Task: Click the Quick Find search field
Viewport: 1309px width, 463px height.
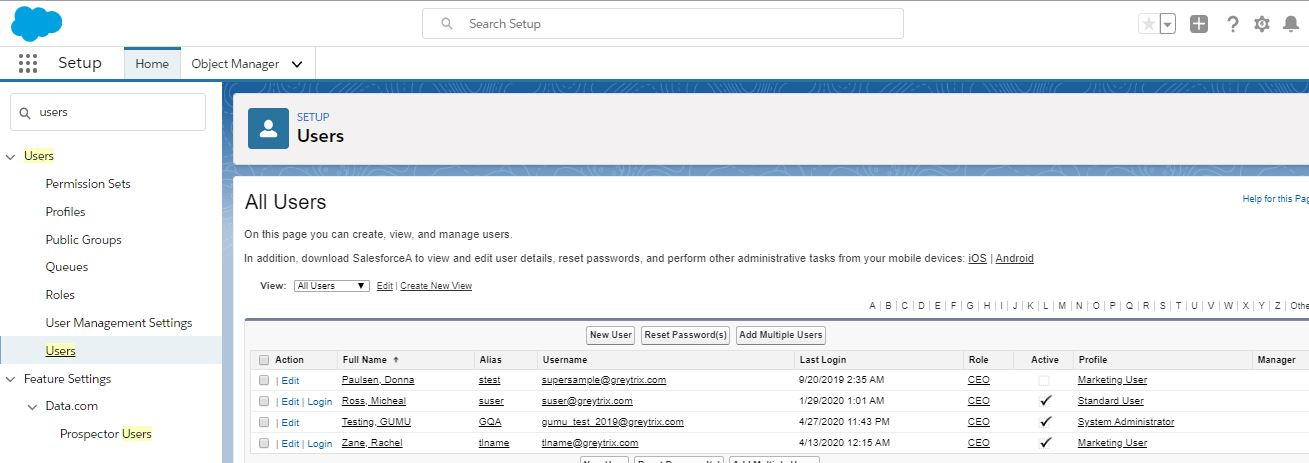Action: (x=108, y=112)
